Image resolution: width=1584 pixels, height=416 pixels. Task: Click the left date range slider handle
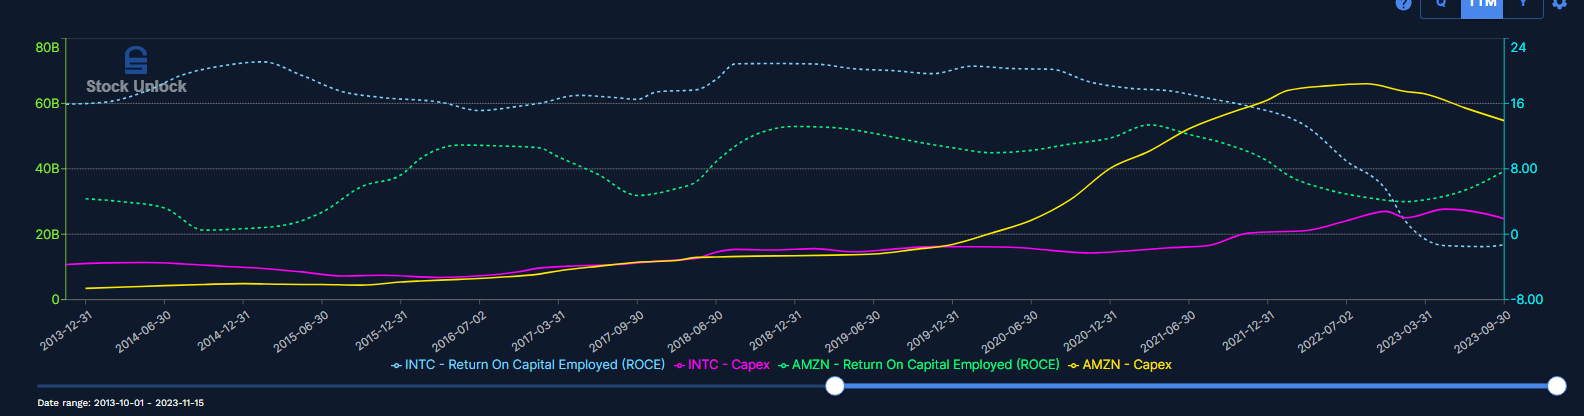click(835, 386)
